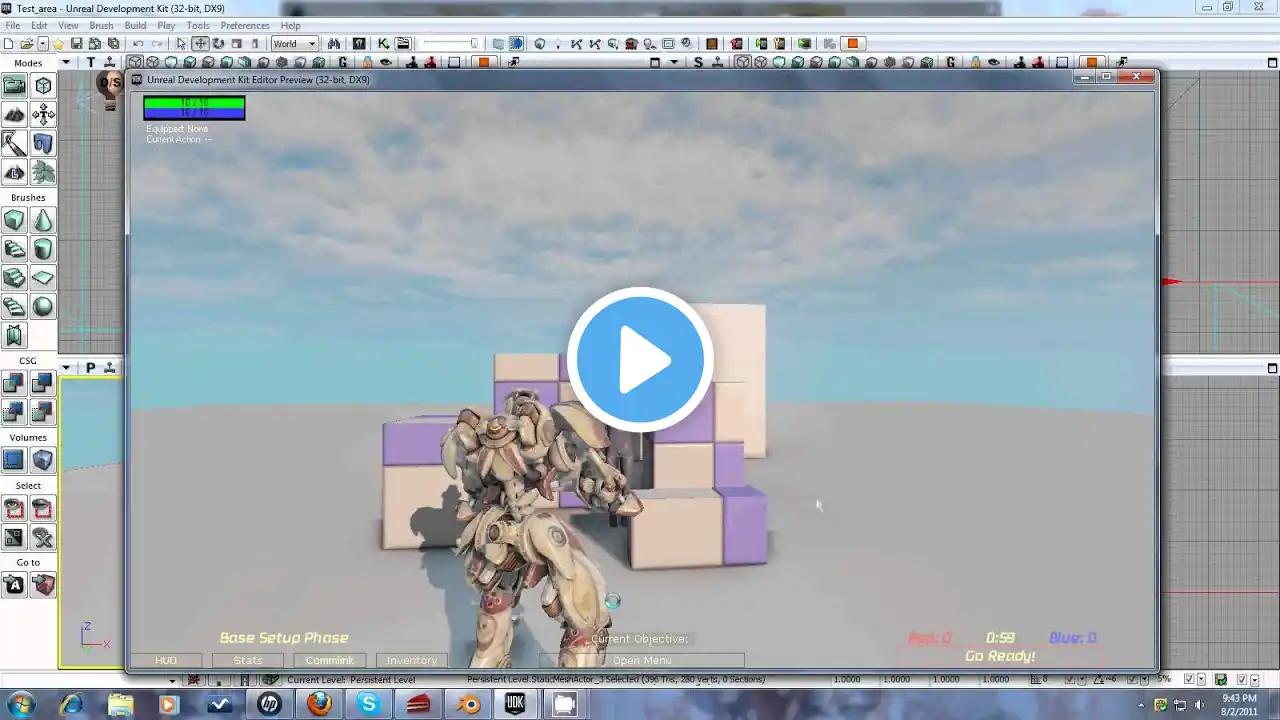Open the File menu
This screenshot has height=720, width=1280.
coord(13,25)
